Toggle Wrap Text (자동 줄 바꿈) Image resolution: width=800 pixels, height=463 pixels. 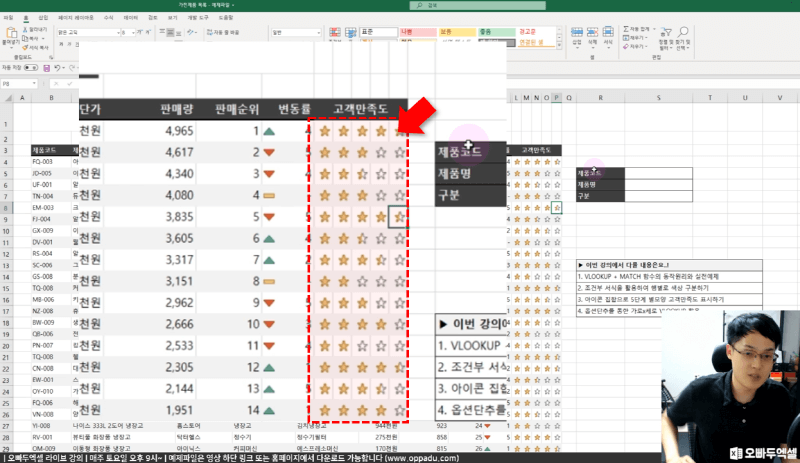point(222,32)
